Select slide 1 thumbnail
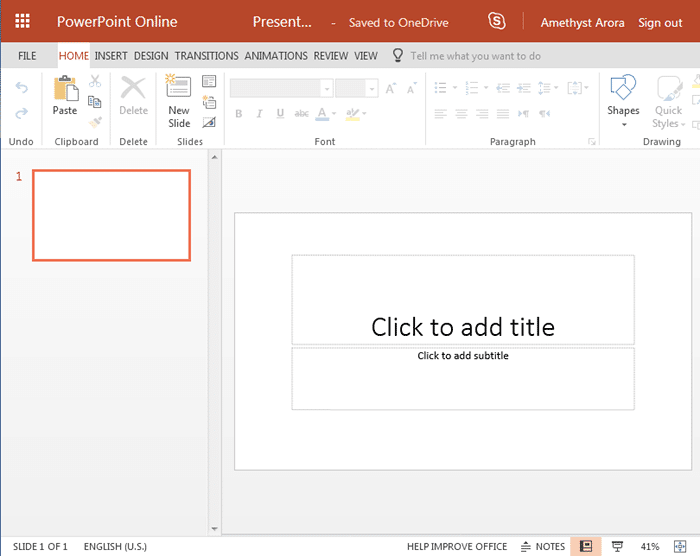The height and width of the screenshot is (556, 700). click(111, 215)
